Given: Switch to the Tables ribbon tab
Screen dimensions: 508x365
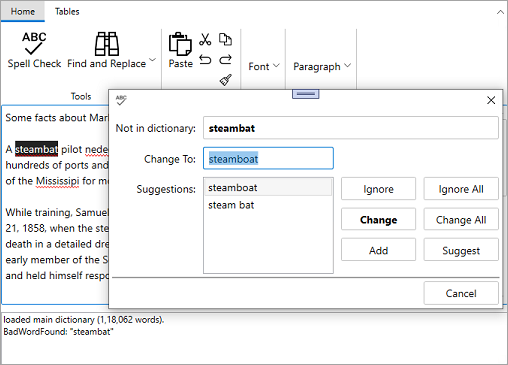Looking at the screenshot, I should [x=67, y=12].
